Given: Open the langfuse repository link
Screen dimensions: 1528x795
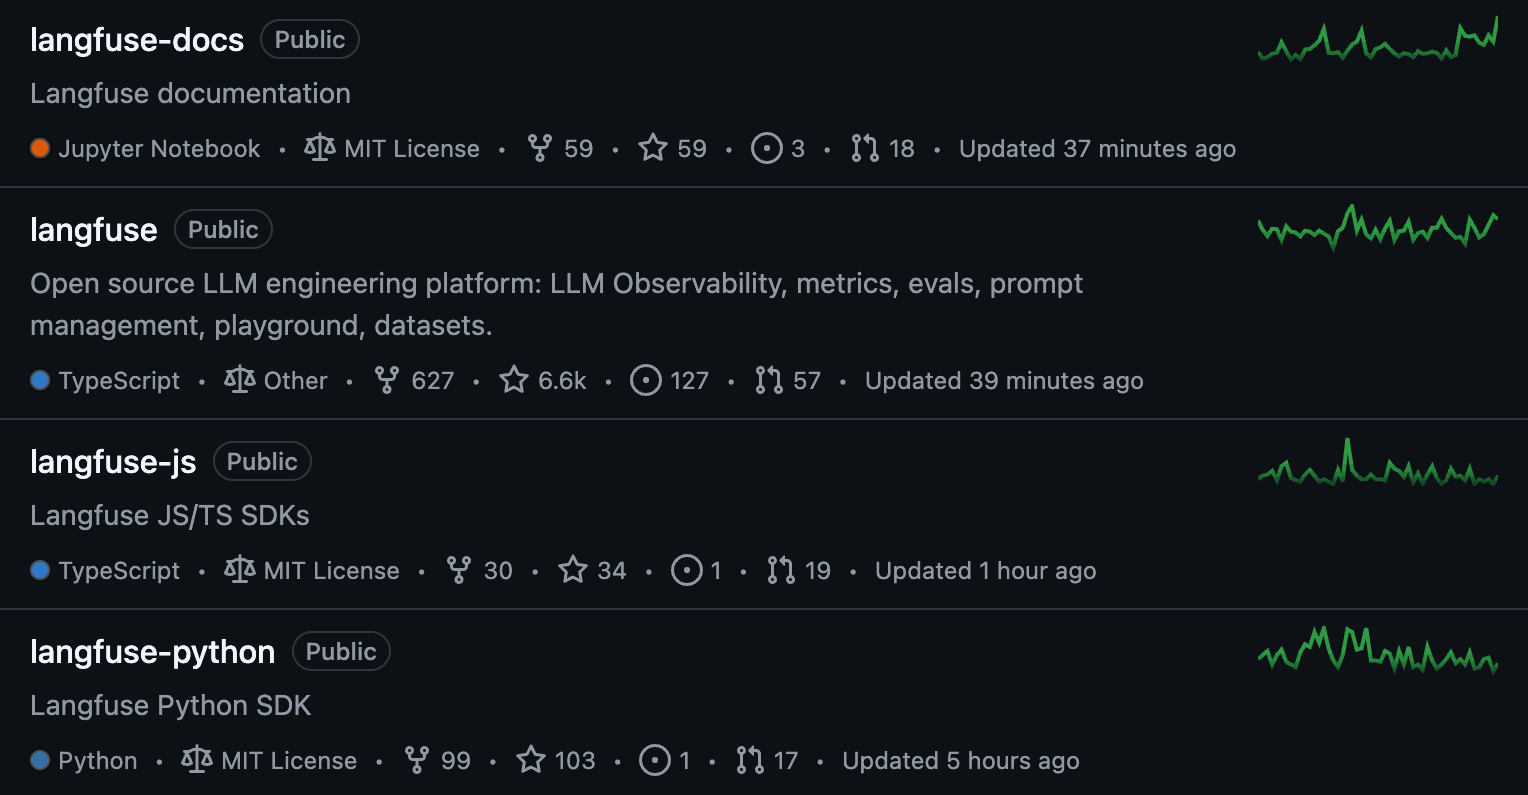Looking at the screenshot, I should [94, 230].
